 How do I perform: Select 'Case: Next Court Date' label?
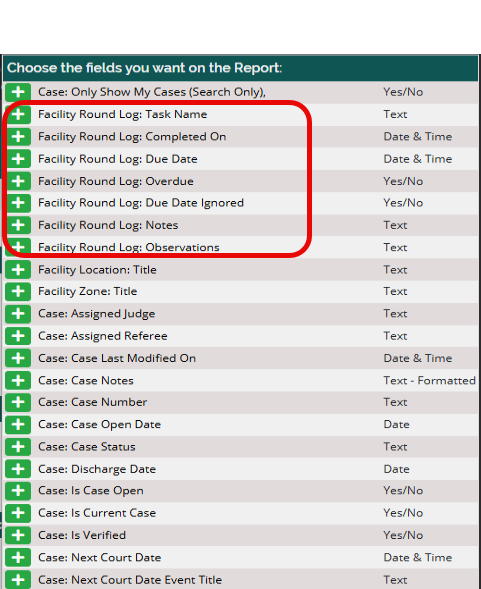(x=100, y=557)
